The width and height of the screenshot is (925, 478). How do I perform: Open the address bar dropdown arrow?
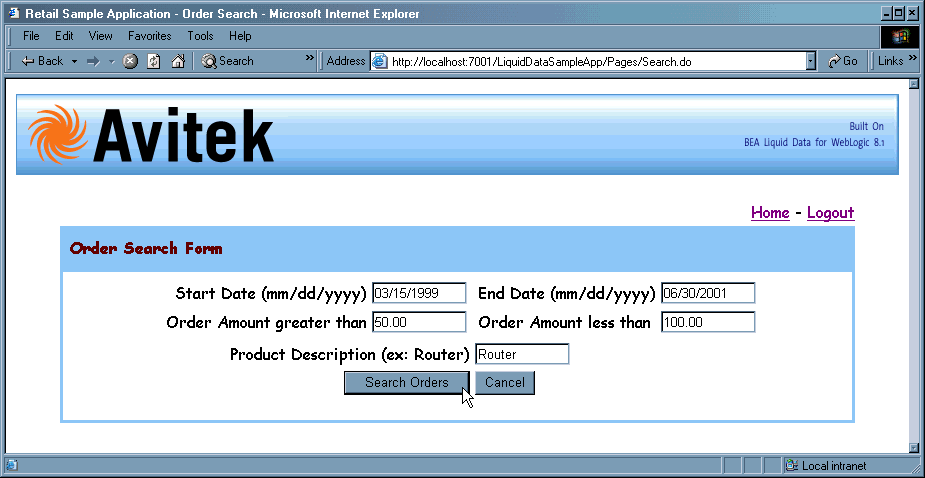click(x=811, y=61)
